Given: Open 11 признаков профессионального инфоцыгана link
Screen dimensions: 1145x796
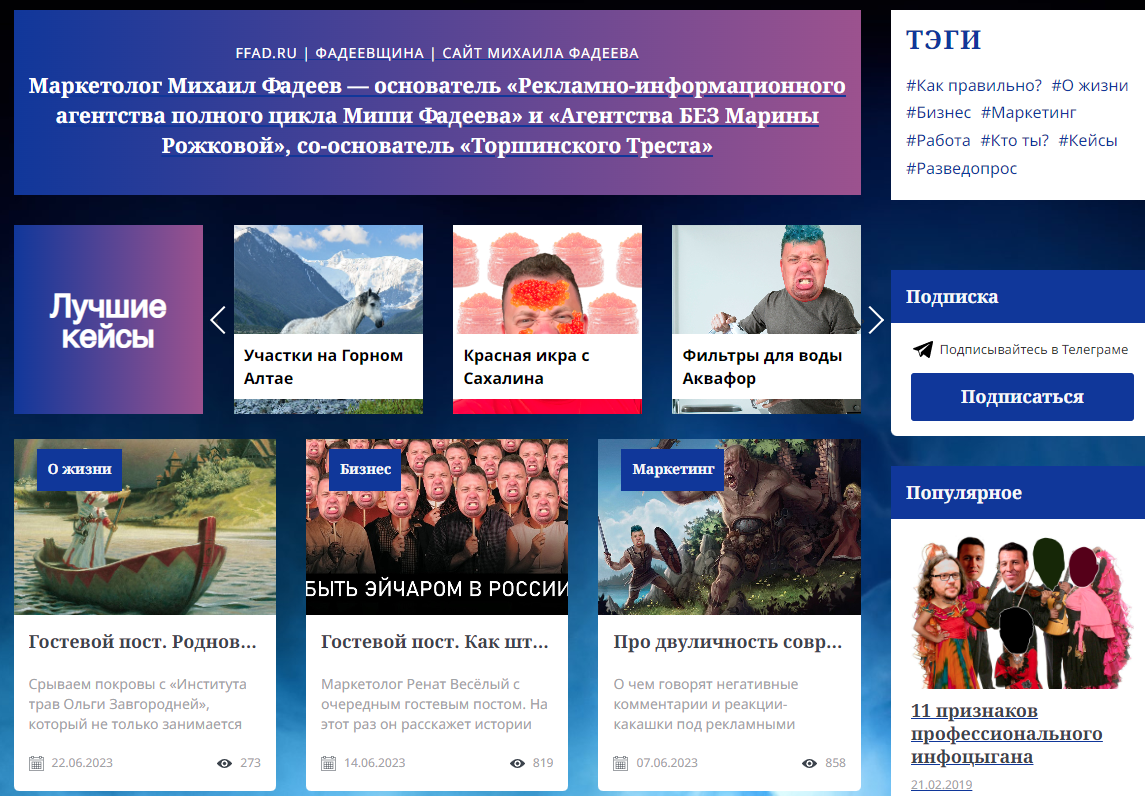Looking at the screenshot, I should 1006,733.
